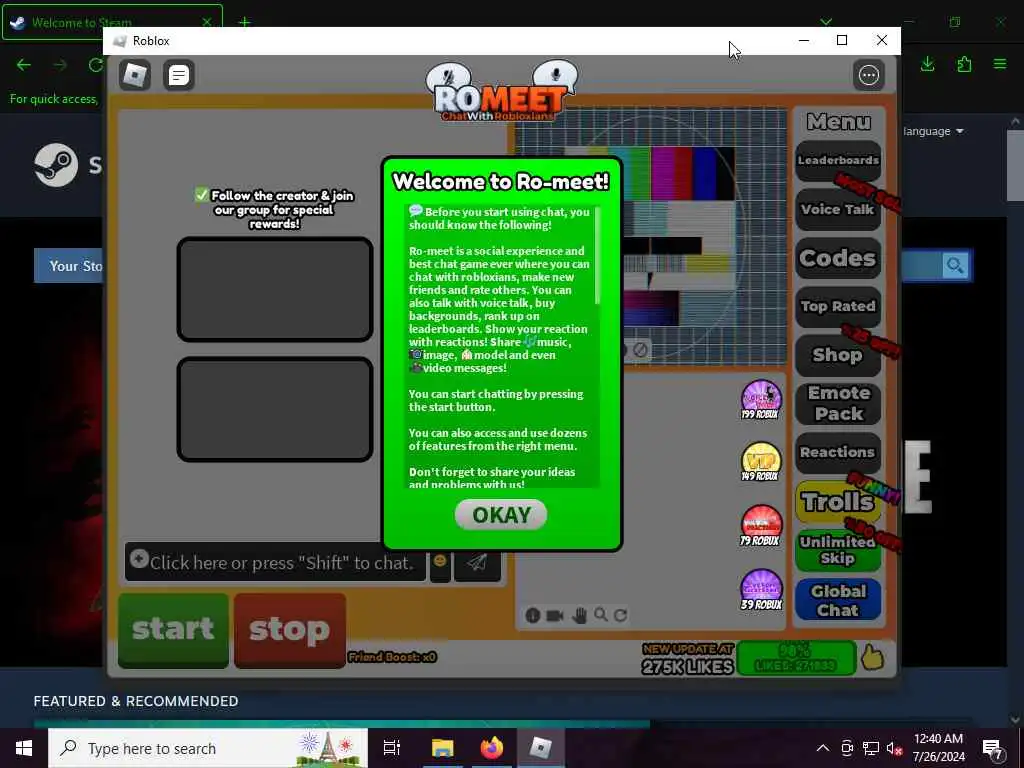Click the Roblox taskbar icon
This screenshot has height=768, width=1024.
541,748
